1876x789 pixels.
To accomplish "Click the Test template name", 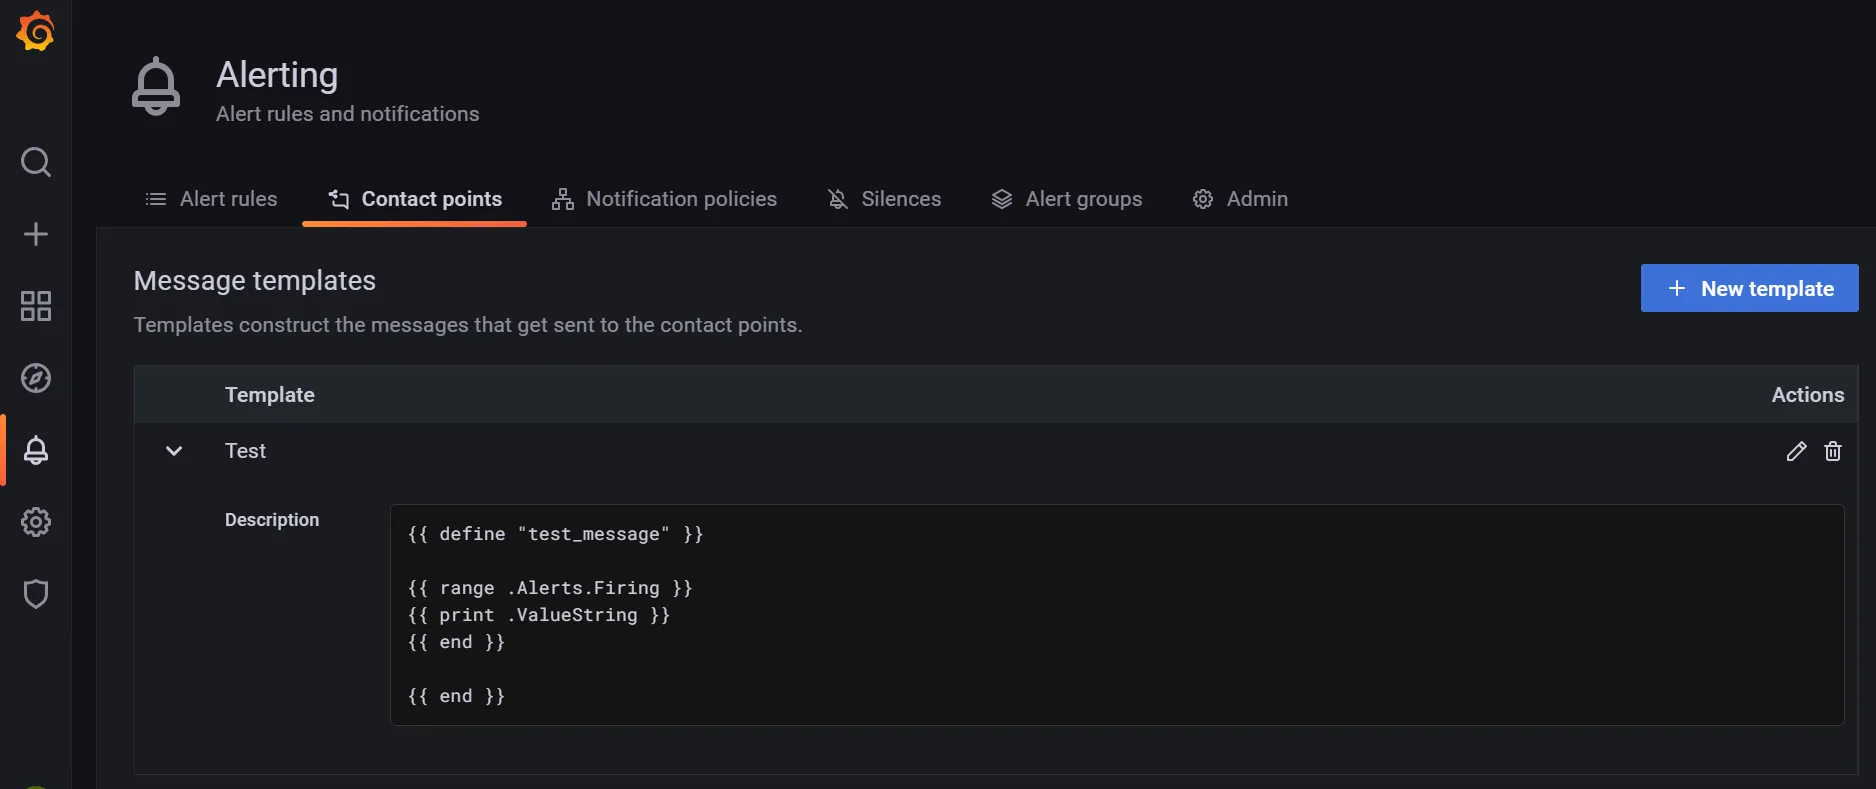I will 245,451.
